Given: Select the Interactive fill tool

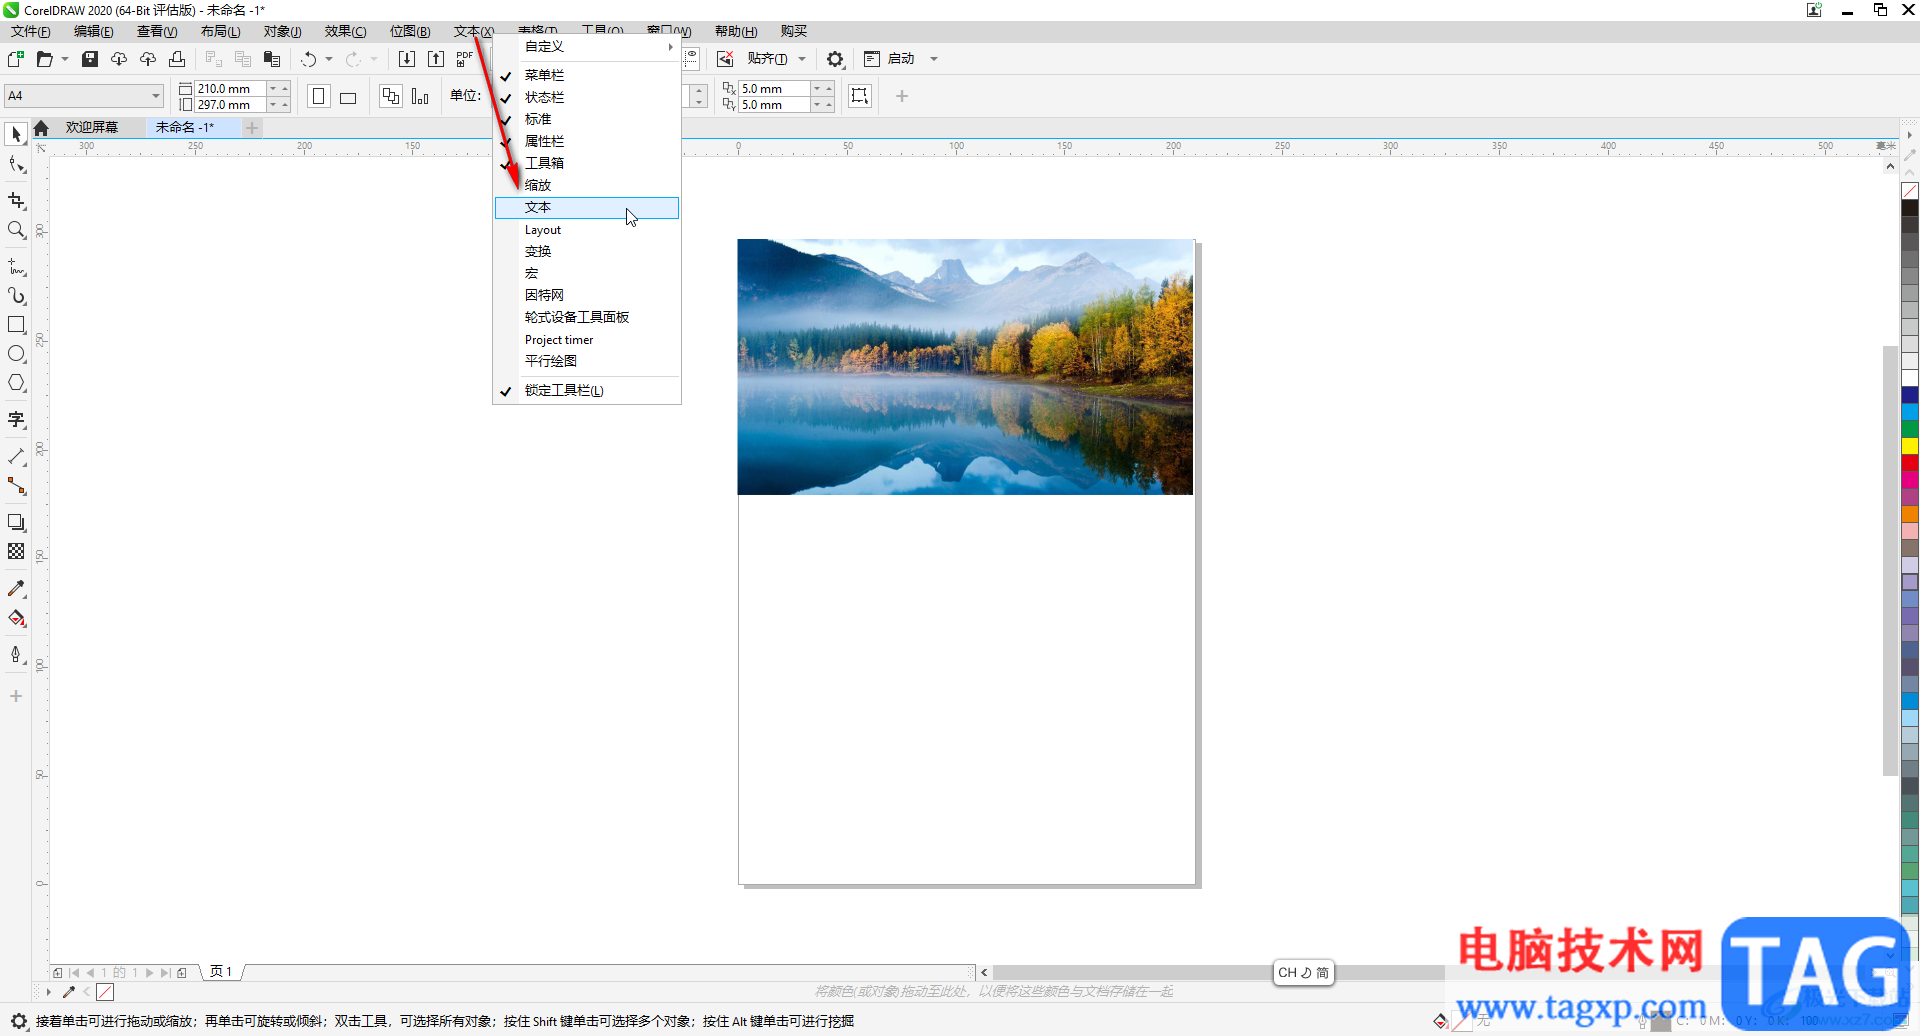Looking at the screenshot, I should [x=16, y=618].
